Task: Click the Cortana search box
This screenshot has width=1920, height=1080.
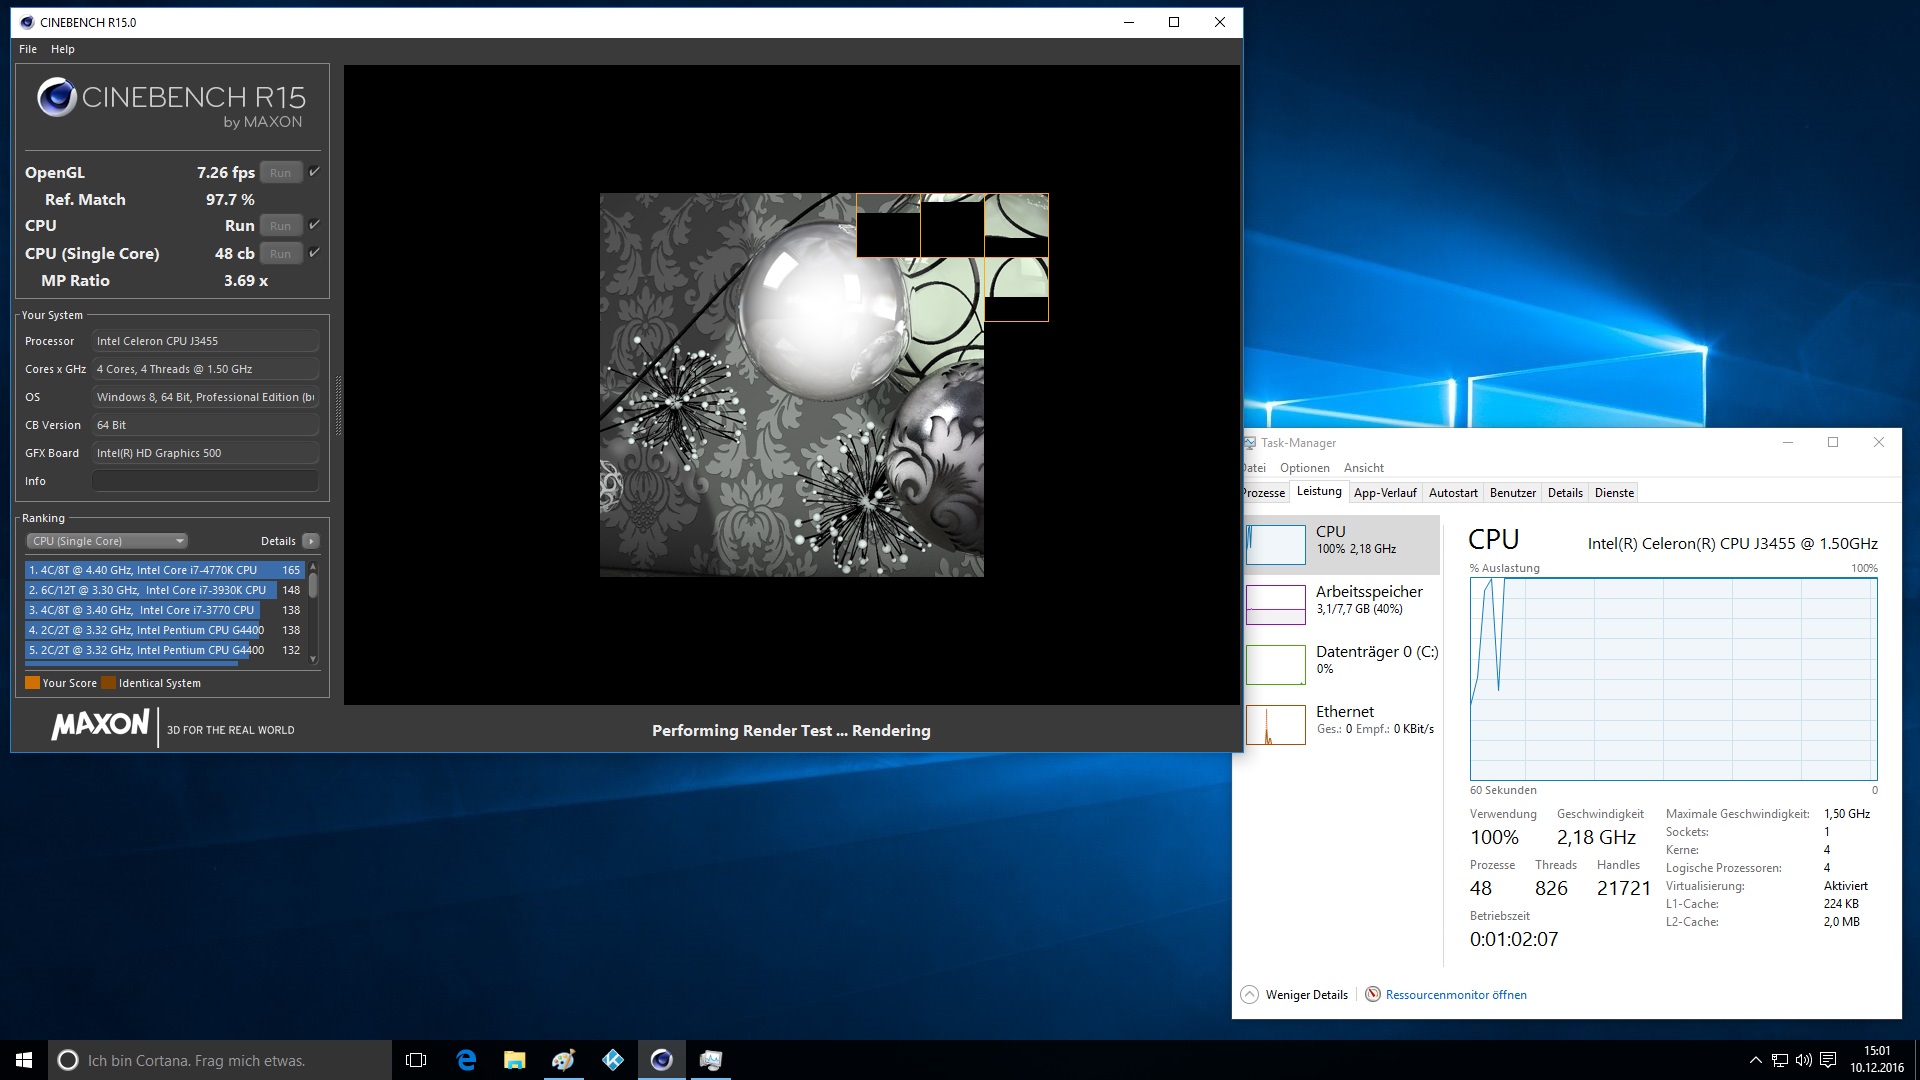Action: tap(220, 1060)
